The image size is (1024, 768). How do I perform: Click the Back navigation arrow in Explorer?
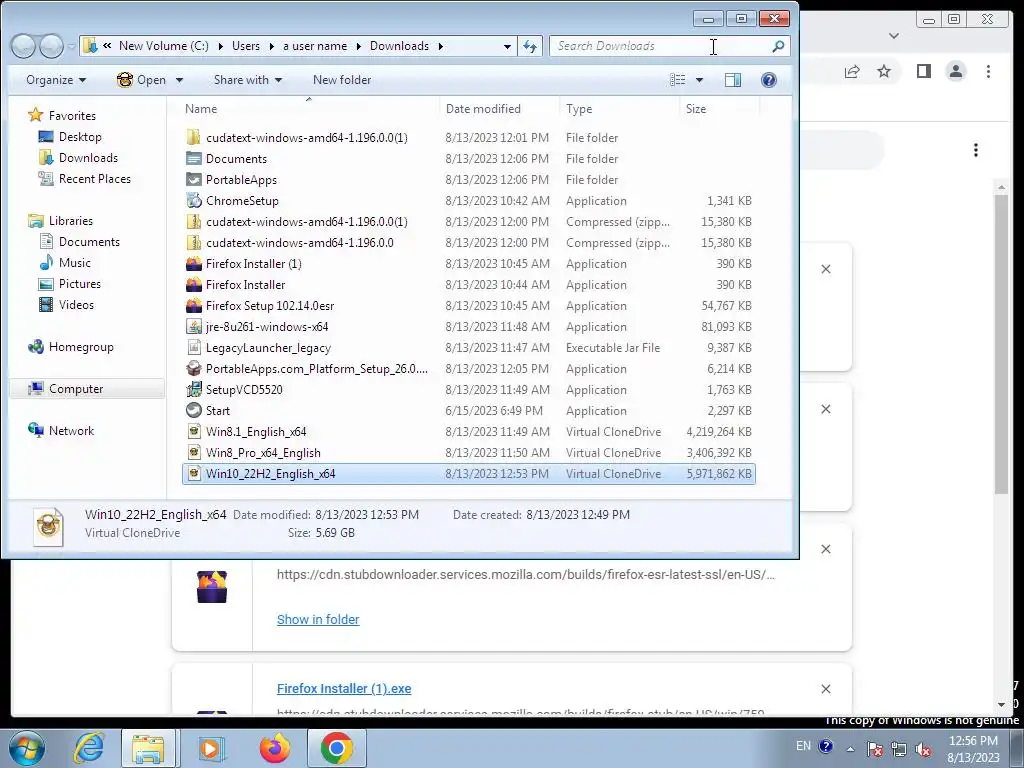24,46
